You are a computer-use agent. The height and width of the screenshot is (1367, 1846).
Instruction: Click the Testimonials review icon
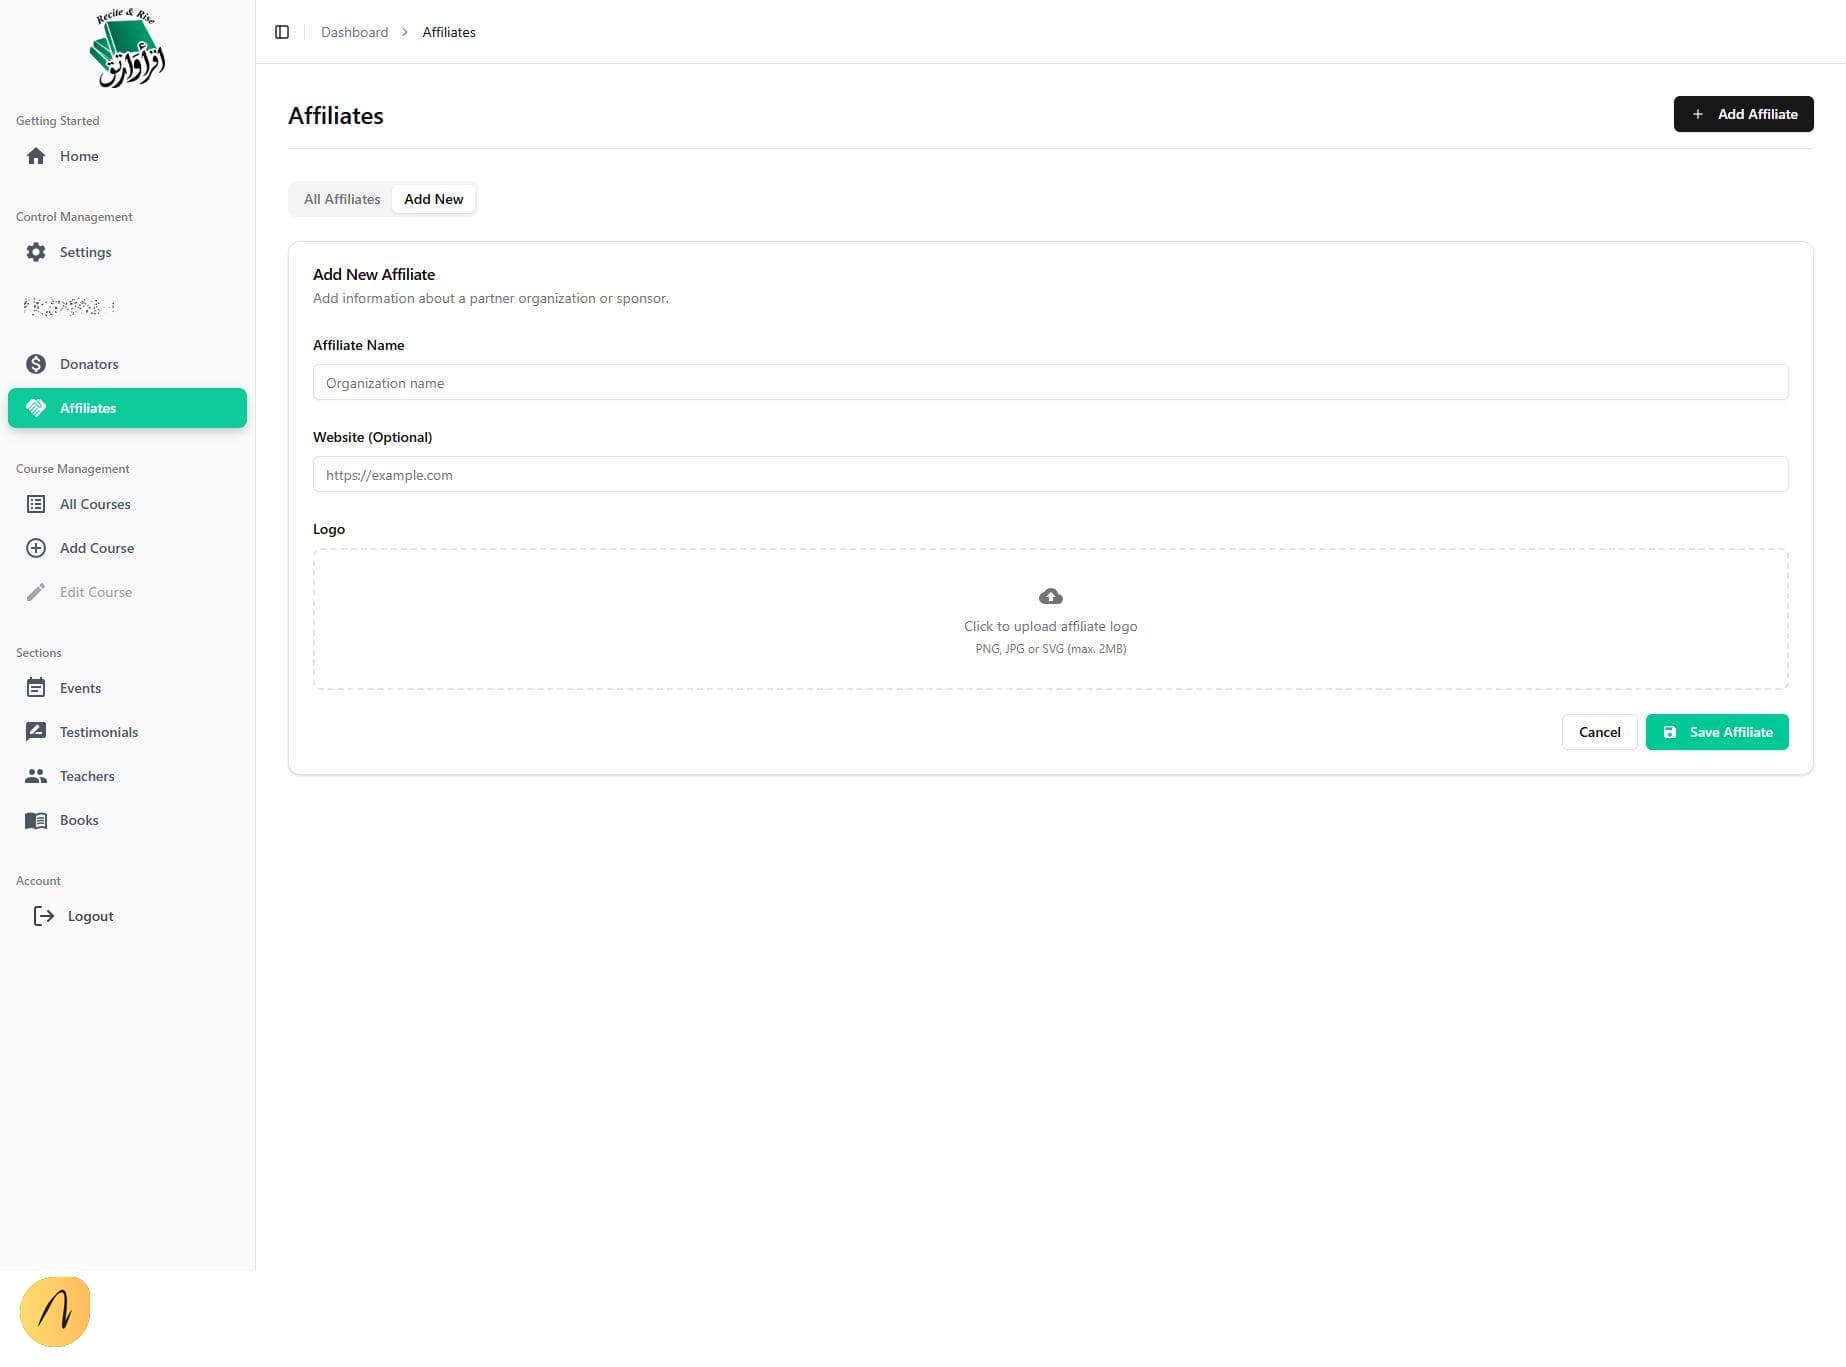(36, 732)
